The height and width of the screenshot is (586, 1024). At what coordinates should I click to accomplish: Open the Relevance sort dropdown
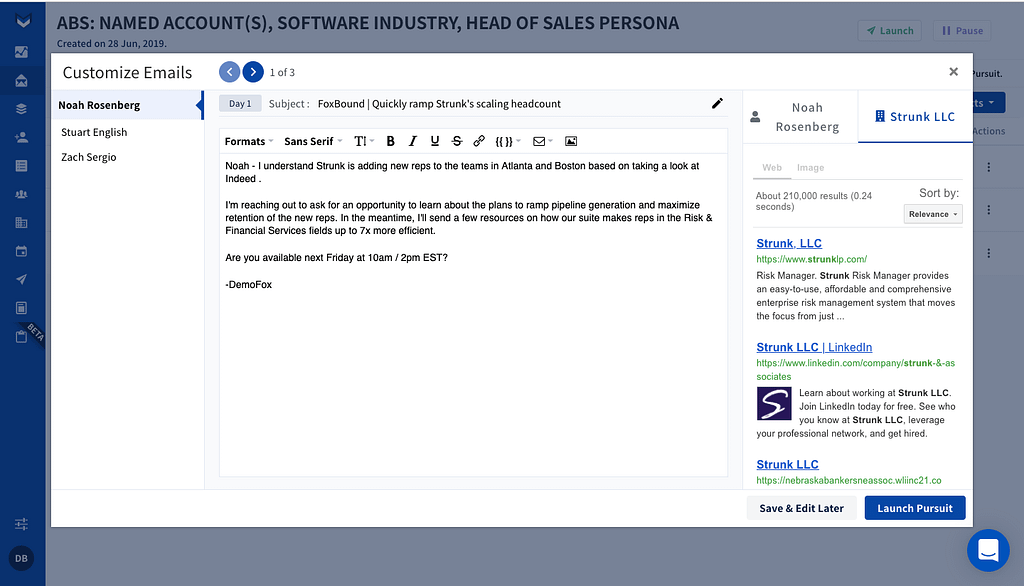point(933,214)
